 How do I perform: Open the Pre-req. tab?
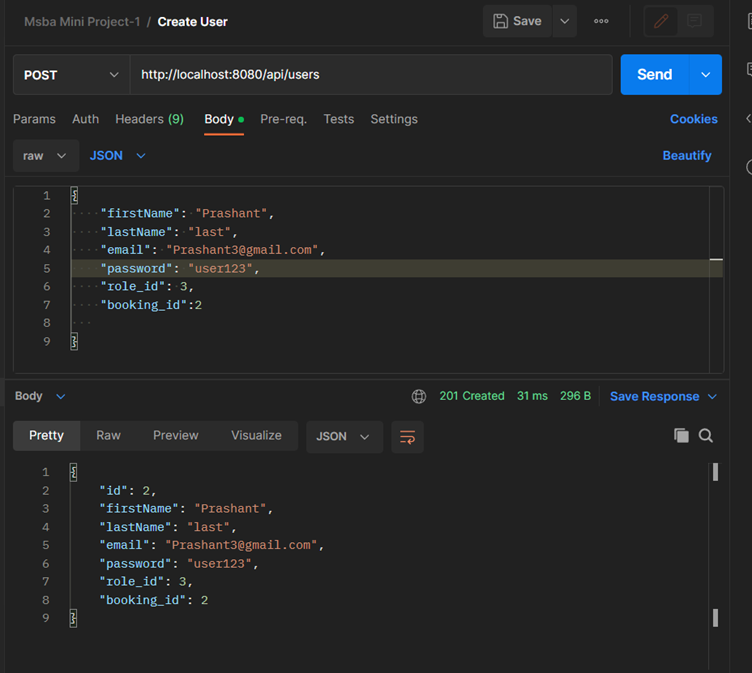click(x=283, y=119)
